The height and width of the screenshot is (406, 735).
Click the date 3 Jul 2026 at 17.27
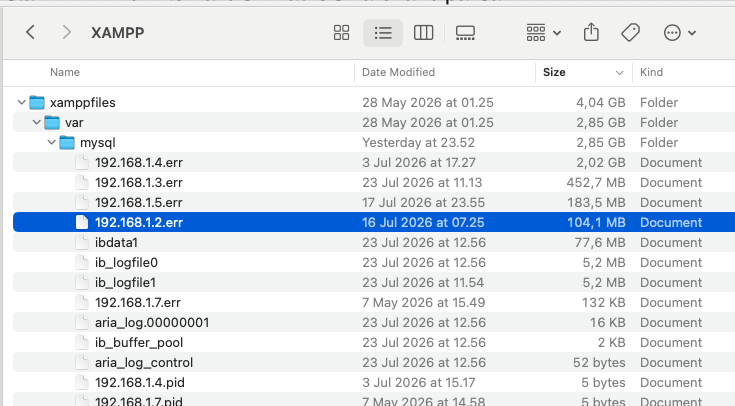pos(419,163)
